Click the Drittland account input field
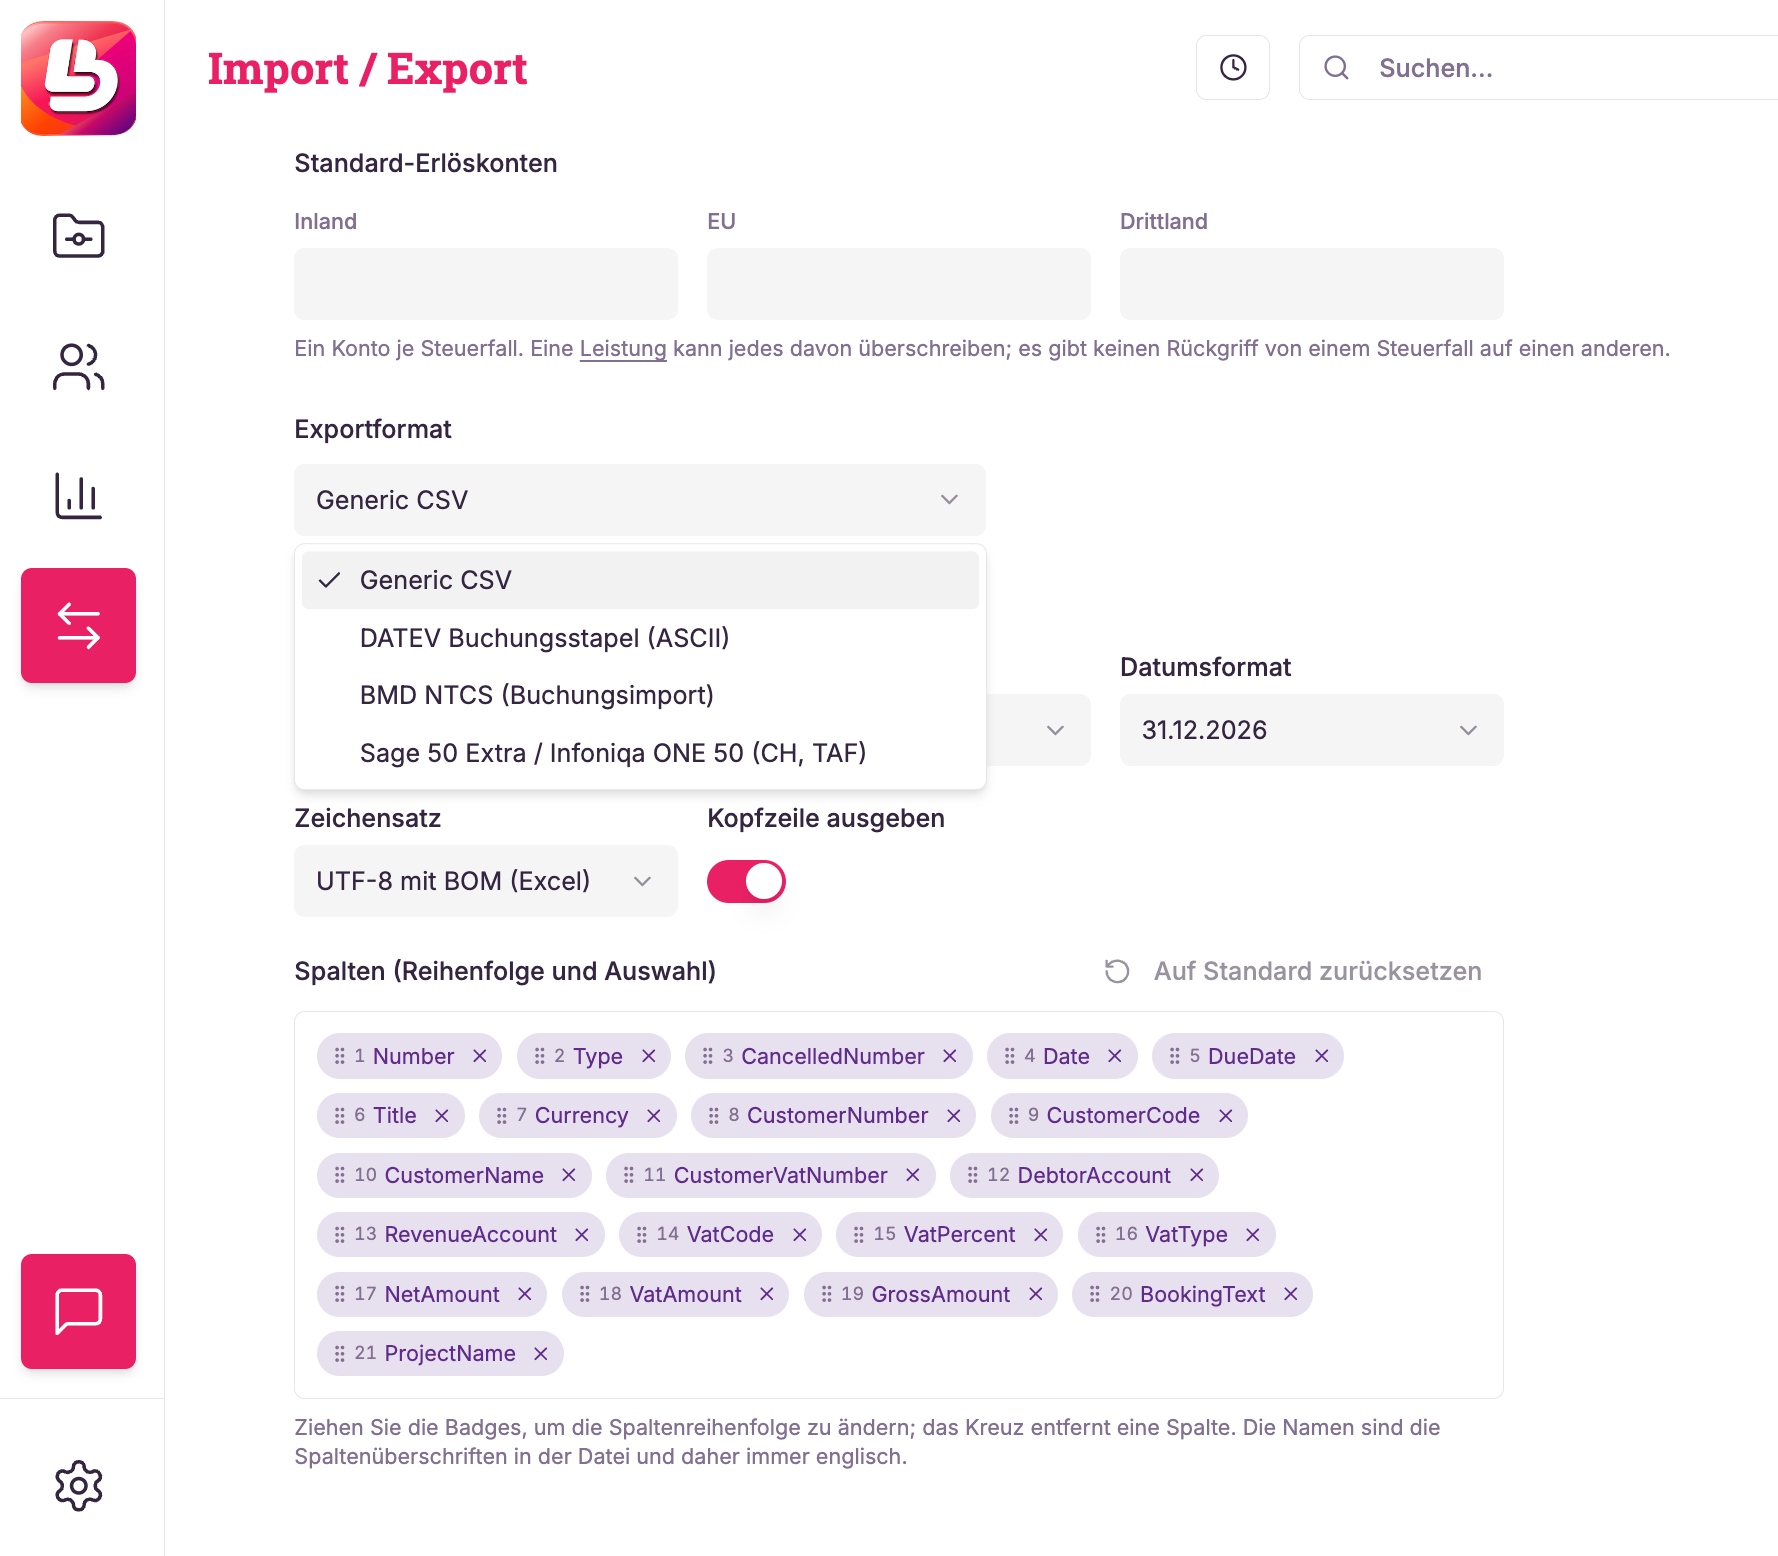 (1311, 284)
